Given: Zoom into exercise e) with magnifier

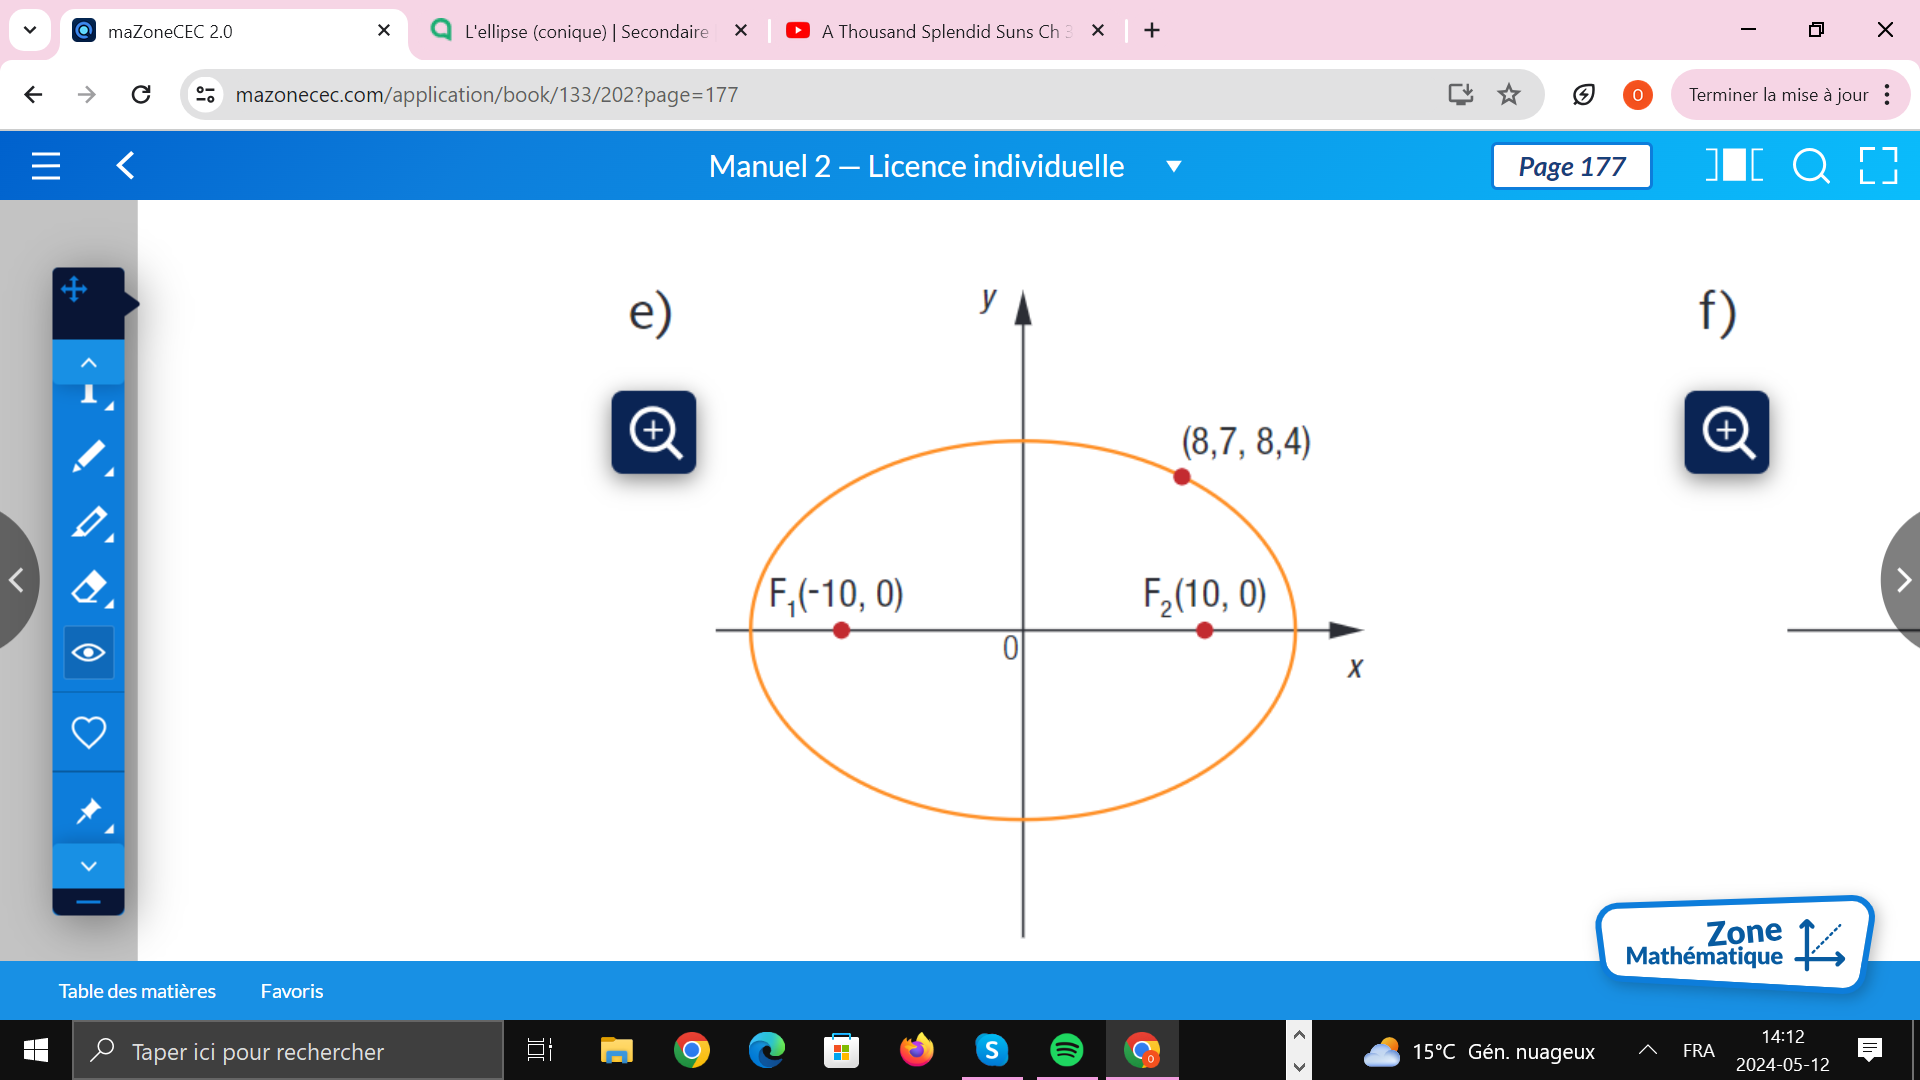Looking at the screenshot, I should (x=654, y=432).
